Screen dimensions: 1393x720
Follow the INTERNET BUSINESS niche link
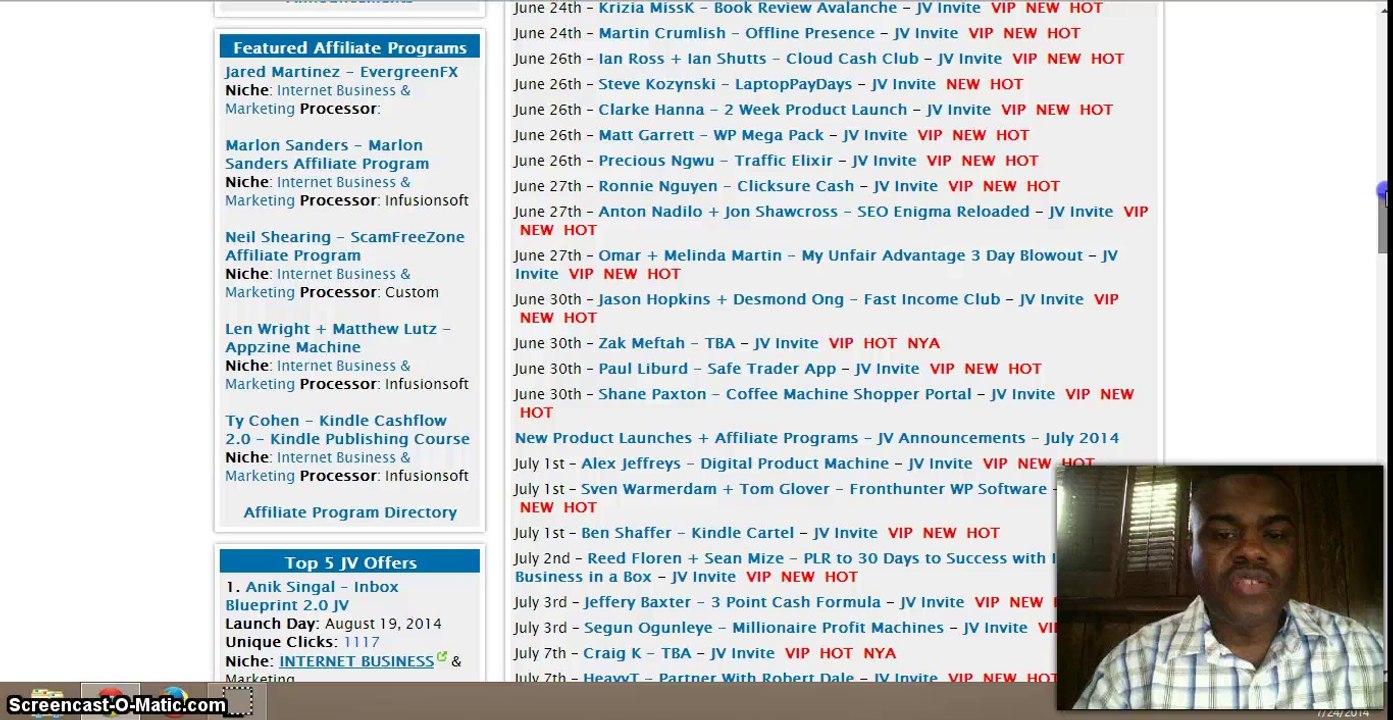point(356,661)
